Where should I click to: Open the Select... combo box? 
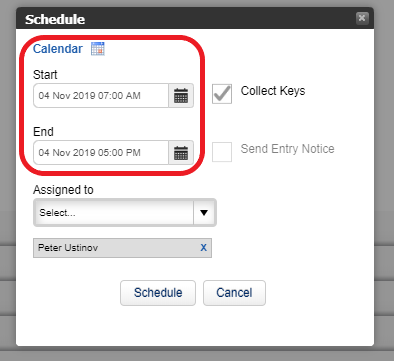(125, 213)
